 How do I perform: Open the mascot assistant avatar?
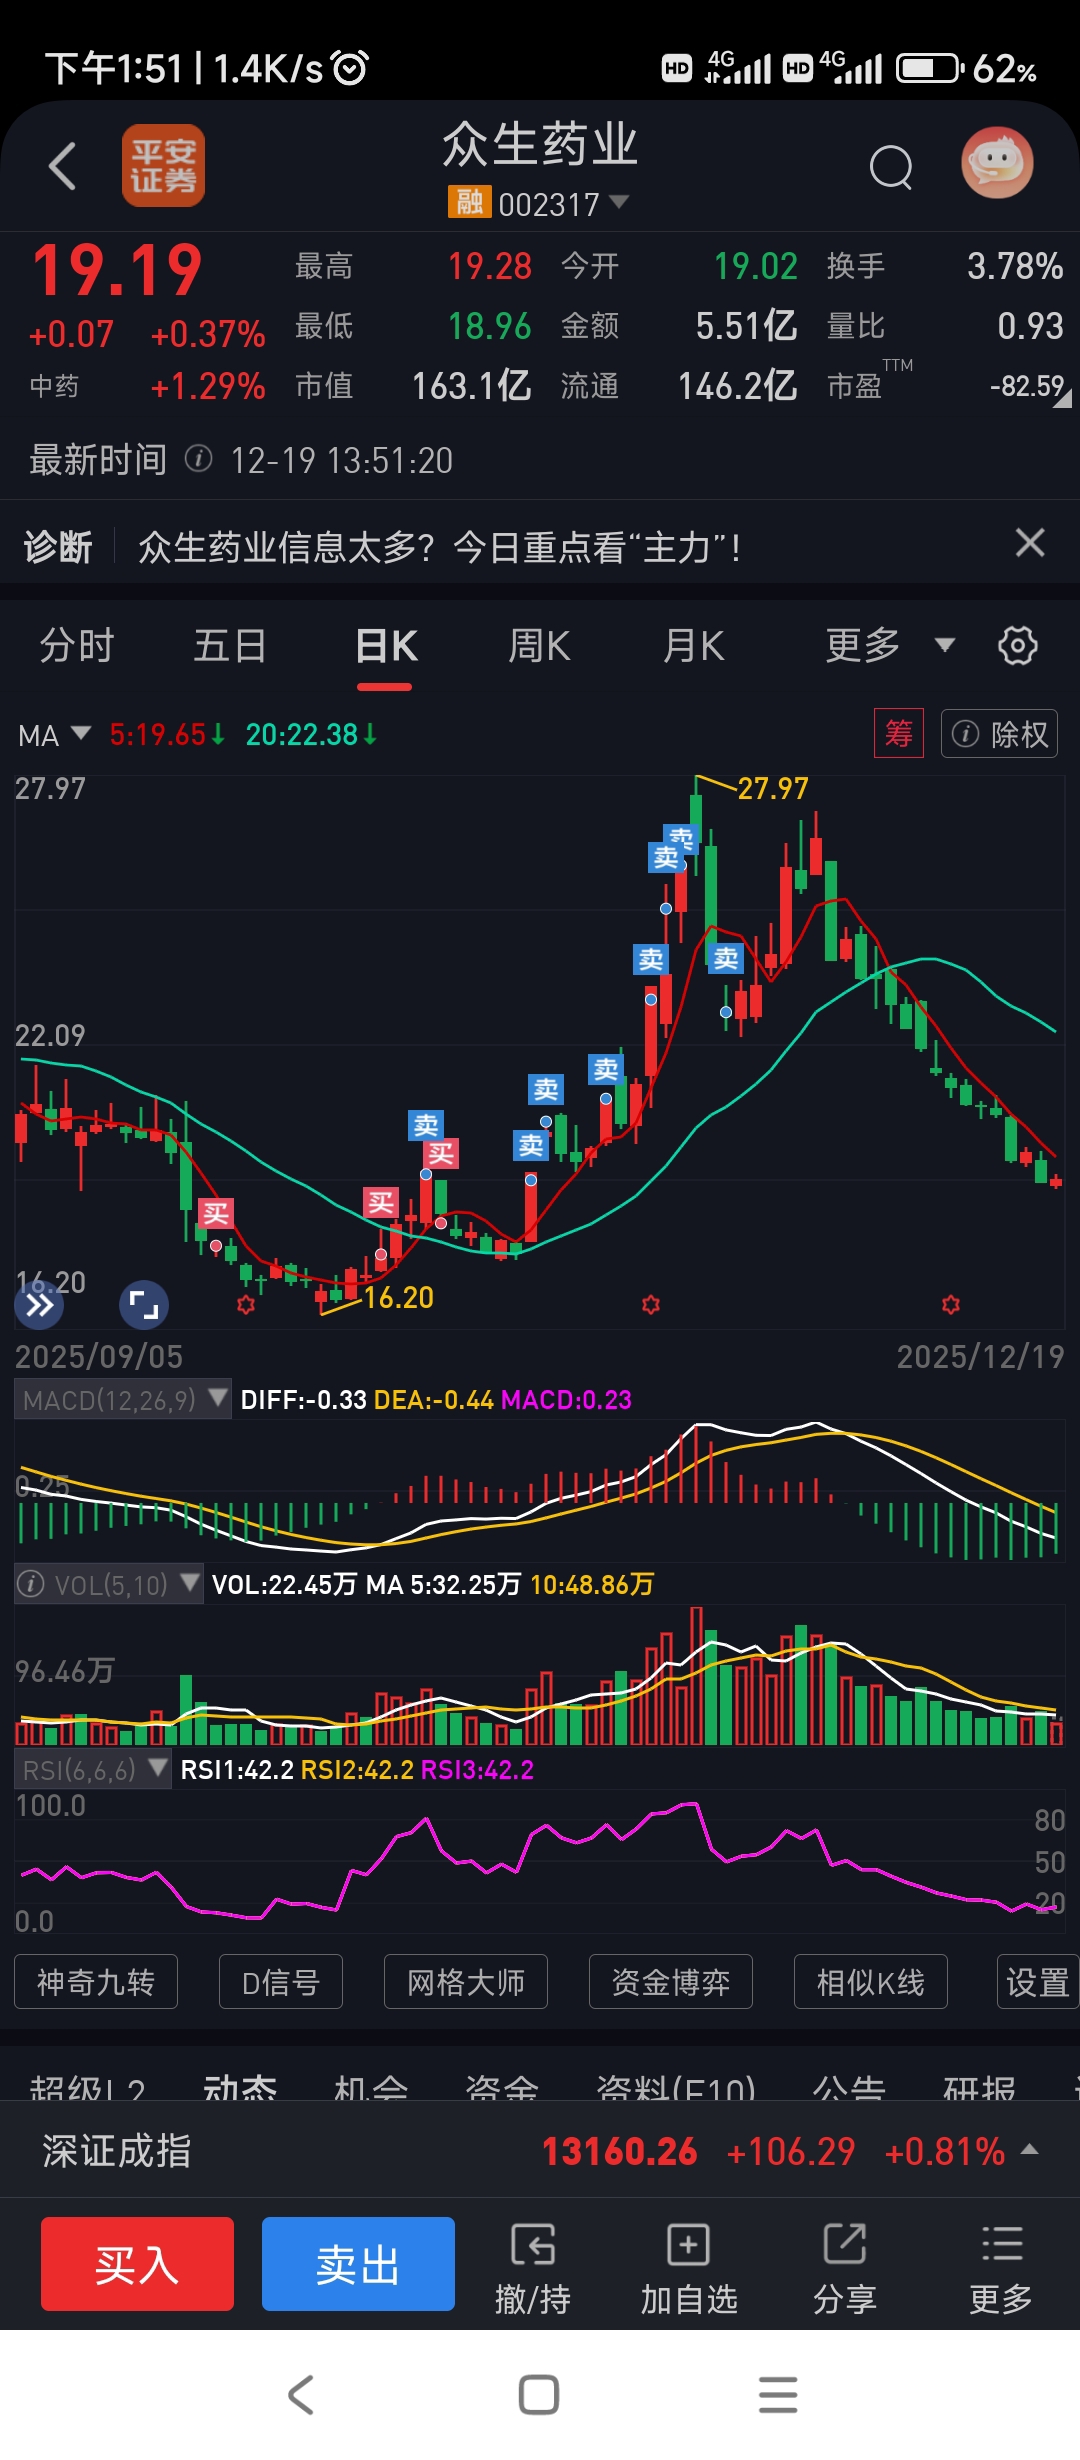coord(997,163)
